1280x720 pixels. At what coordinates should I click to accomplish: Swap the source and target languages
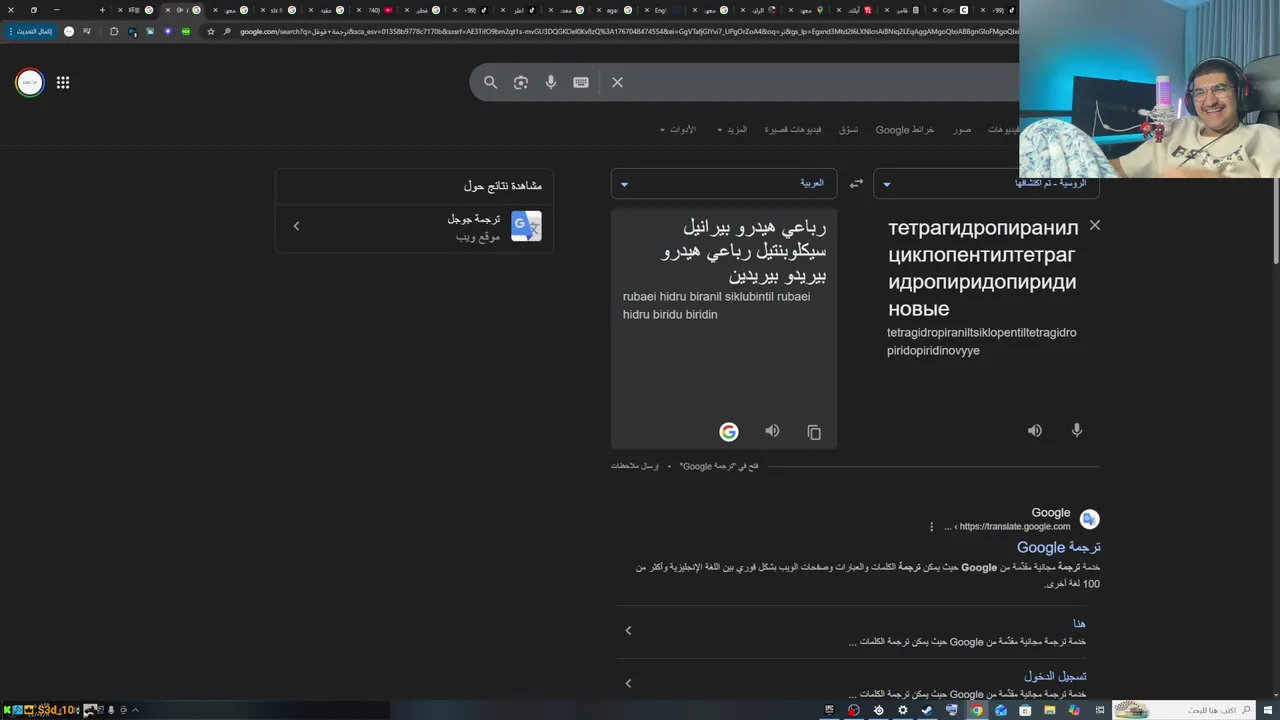856,184
